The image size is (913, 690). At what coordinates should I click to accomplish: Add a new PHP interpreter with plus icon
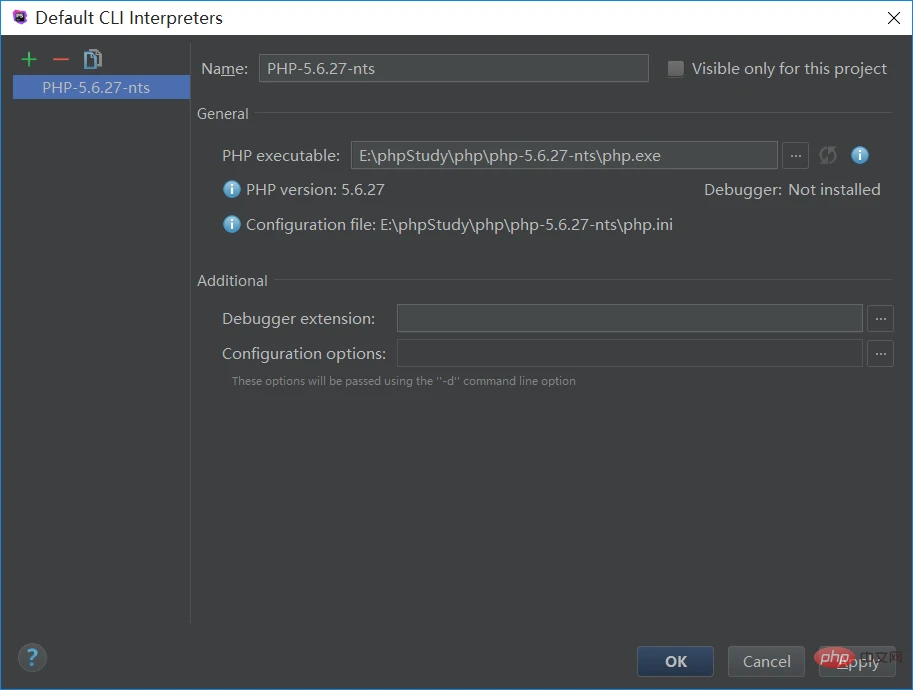pyautogui.click(x=29, y=59)
